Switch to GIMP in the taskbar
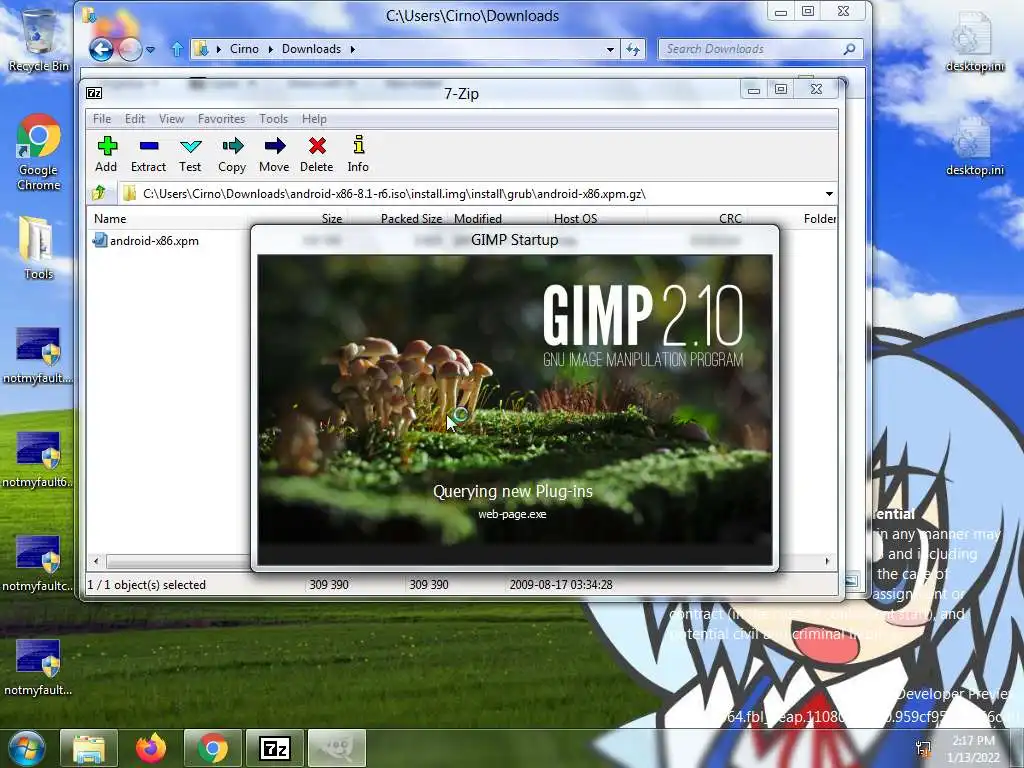This screenshot has width=1024, height=768. tap(337, 748)
